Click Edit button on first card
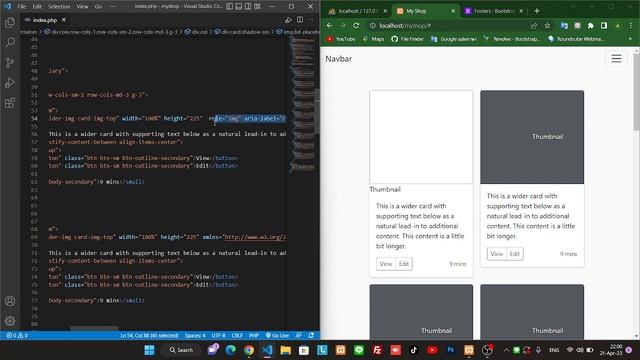The width and height of the screenshot is (640, 360). (x=404, y=264)
